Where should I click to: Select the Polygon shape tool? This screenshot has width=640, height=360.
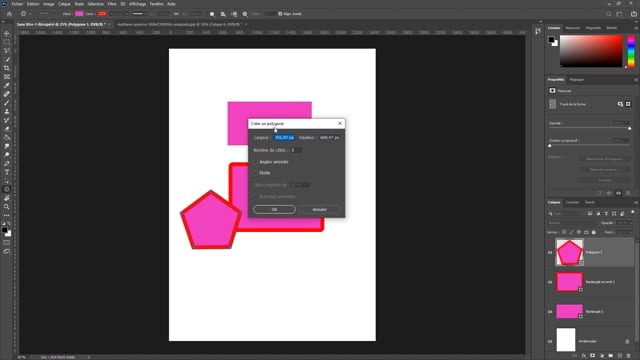point(7,189)
